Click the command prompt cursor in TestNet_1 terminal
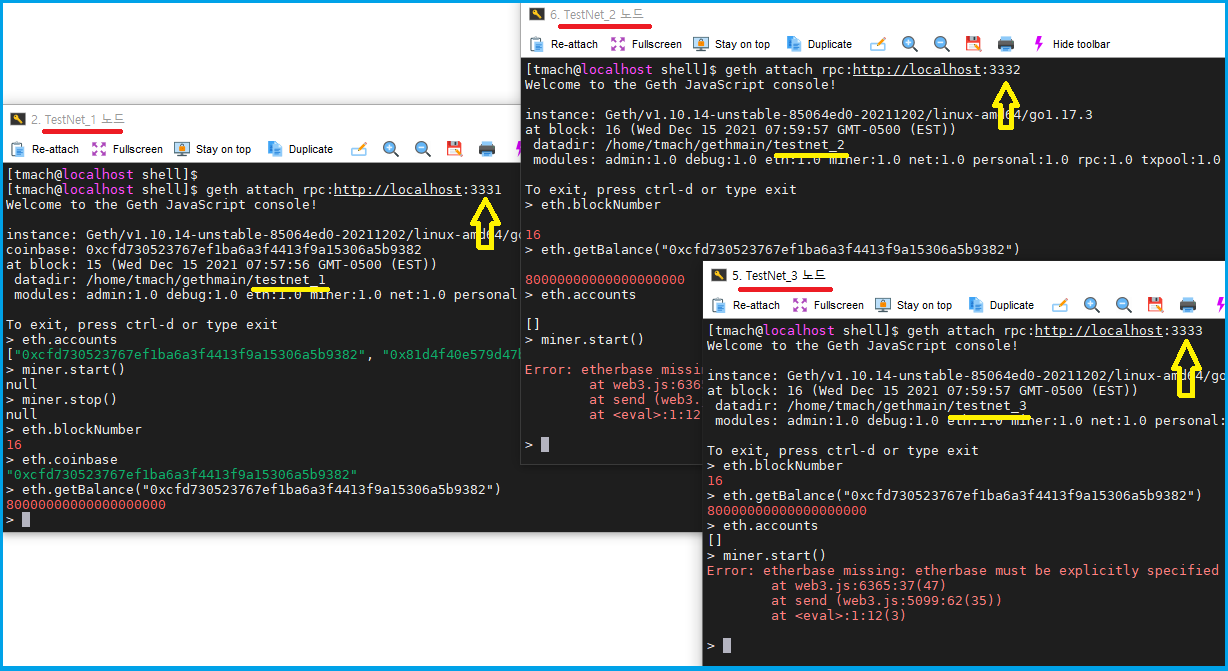The width and height of the screenshot is (1228, 671). 26,519
